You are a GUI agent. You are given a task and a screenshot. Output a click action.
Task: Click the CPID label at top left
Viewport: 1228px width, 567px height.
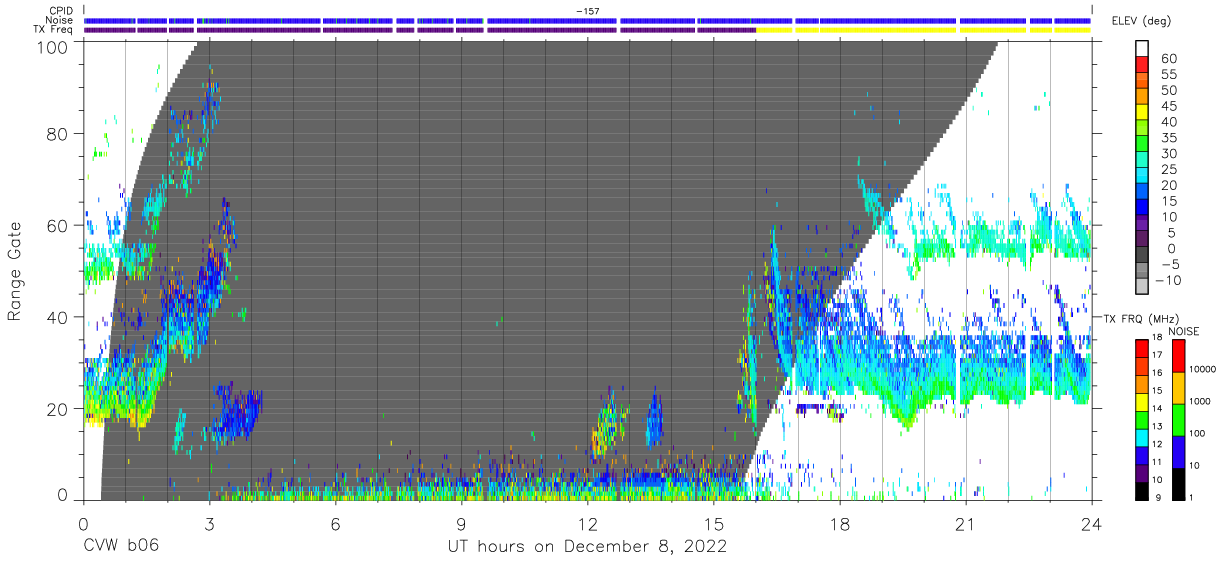point(60,10)
